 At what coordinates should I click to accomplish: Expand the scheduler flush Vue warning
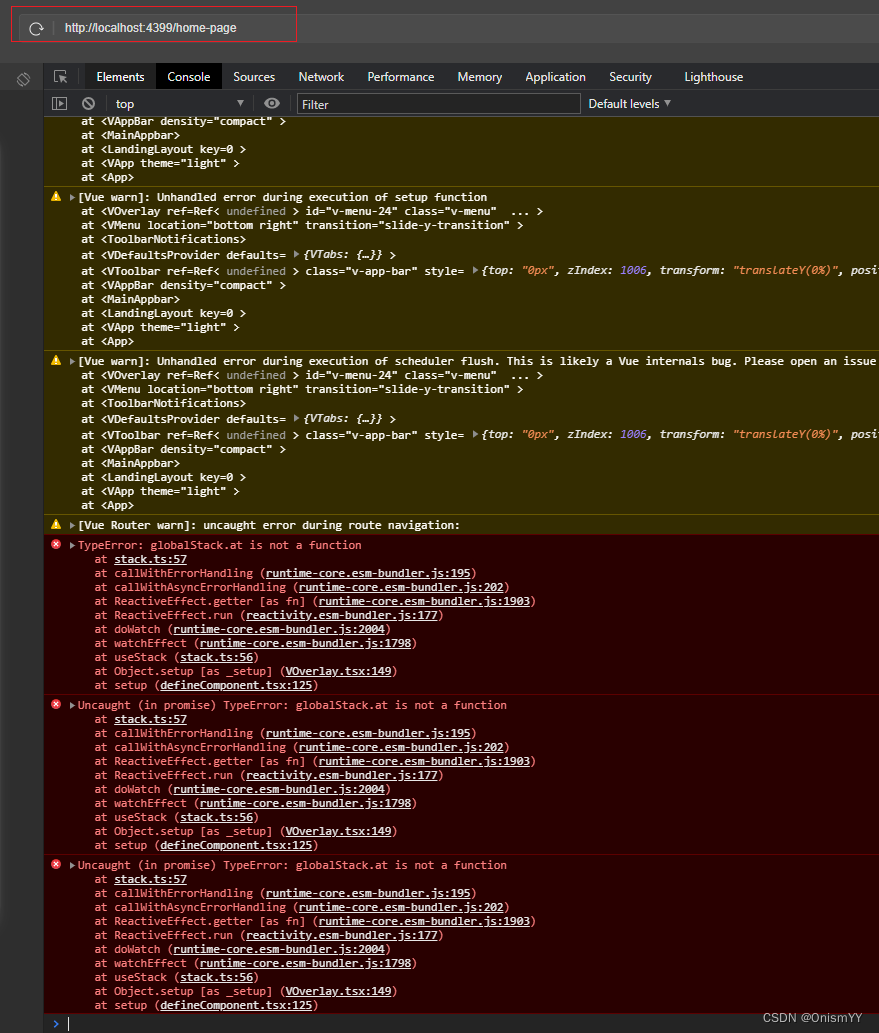coord(72,361)
